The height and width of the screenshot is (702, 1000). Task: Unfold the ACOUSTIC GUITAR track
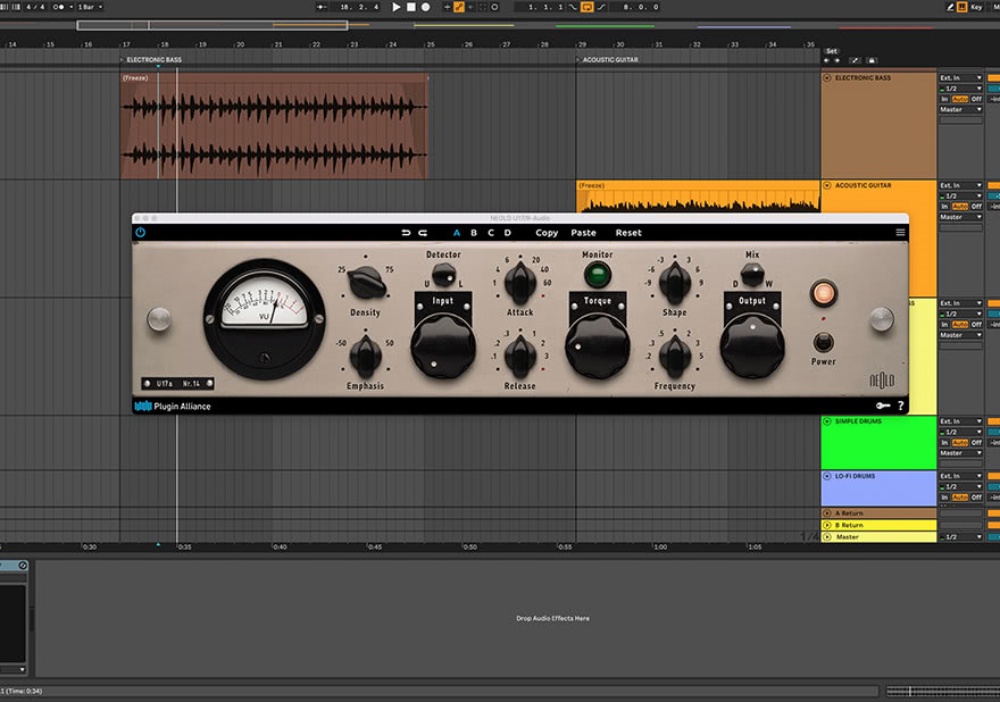(x=827, y=186)
